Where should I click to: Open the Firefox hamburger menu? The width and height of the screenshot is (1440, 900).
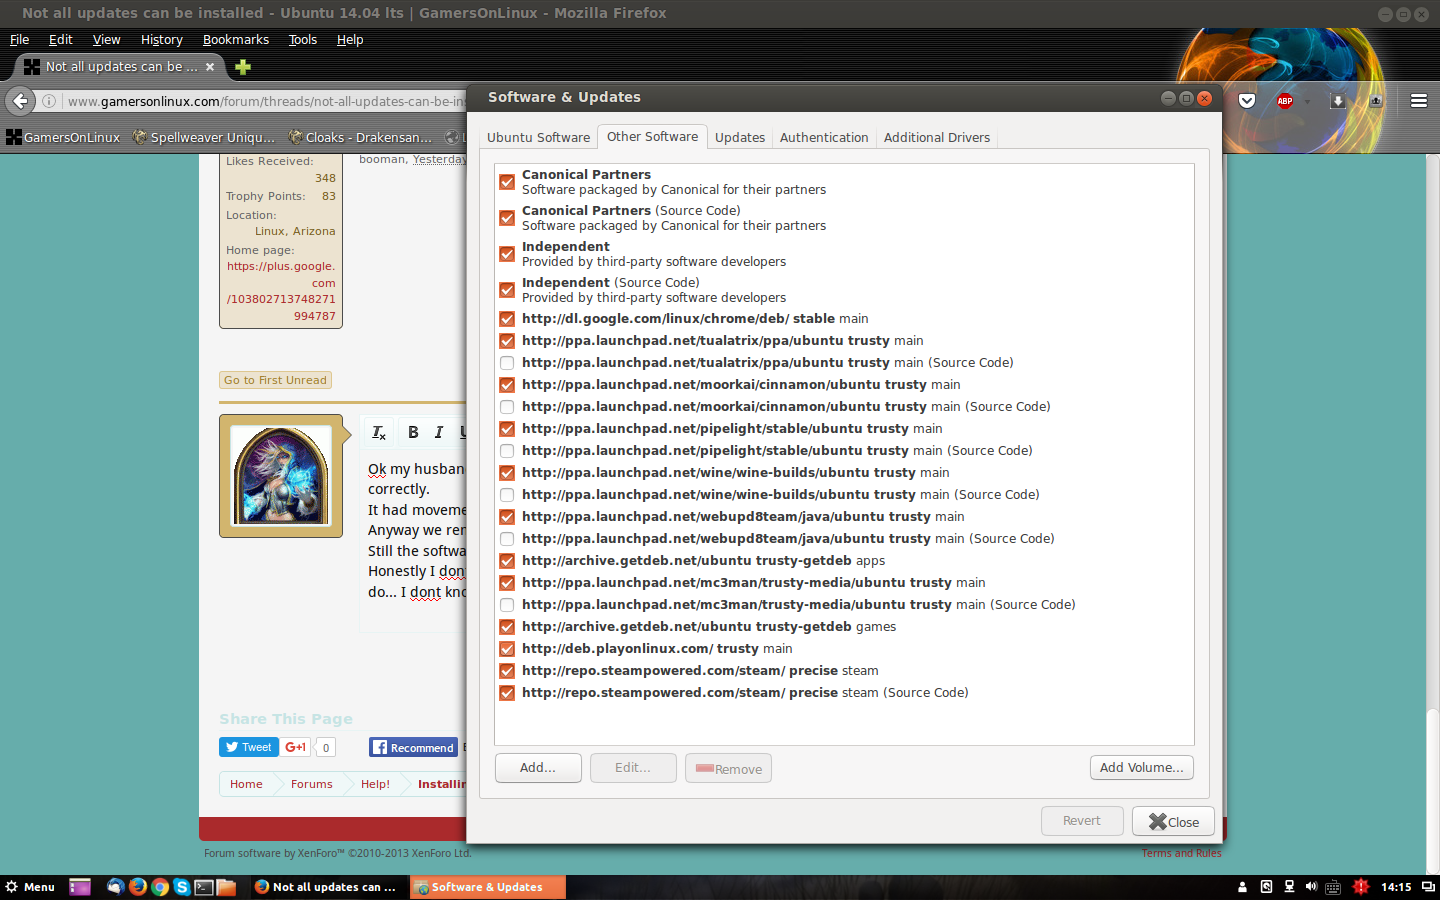[1418, 100]
